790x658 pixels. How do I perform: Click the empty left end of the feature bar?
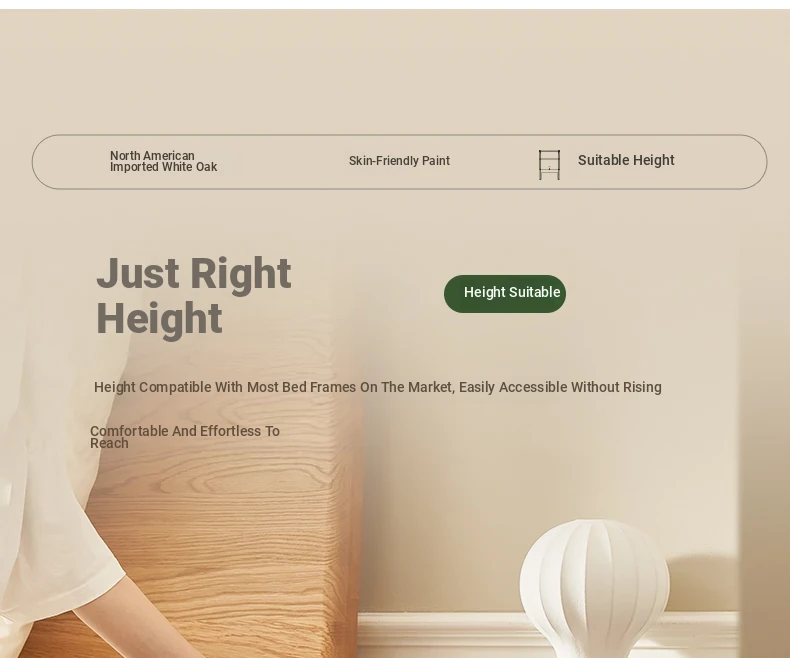(71, 162)
